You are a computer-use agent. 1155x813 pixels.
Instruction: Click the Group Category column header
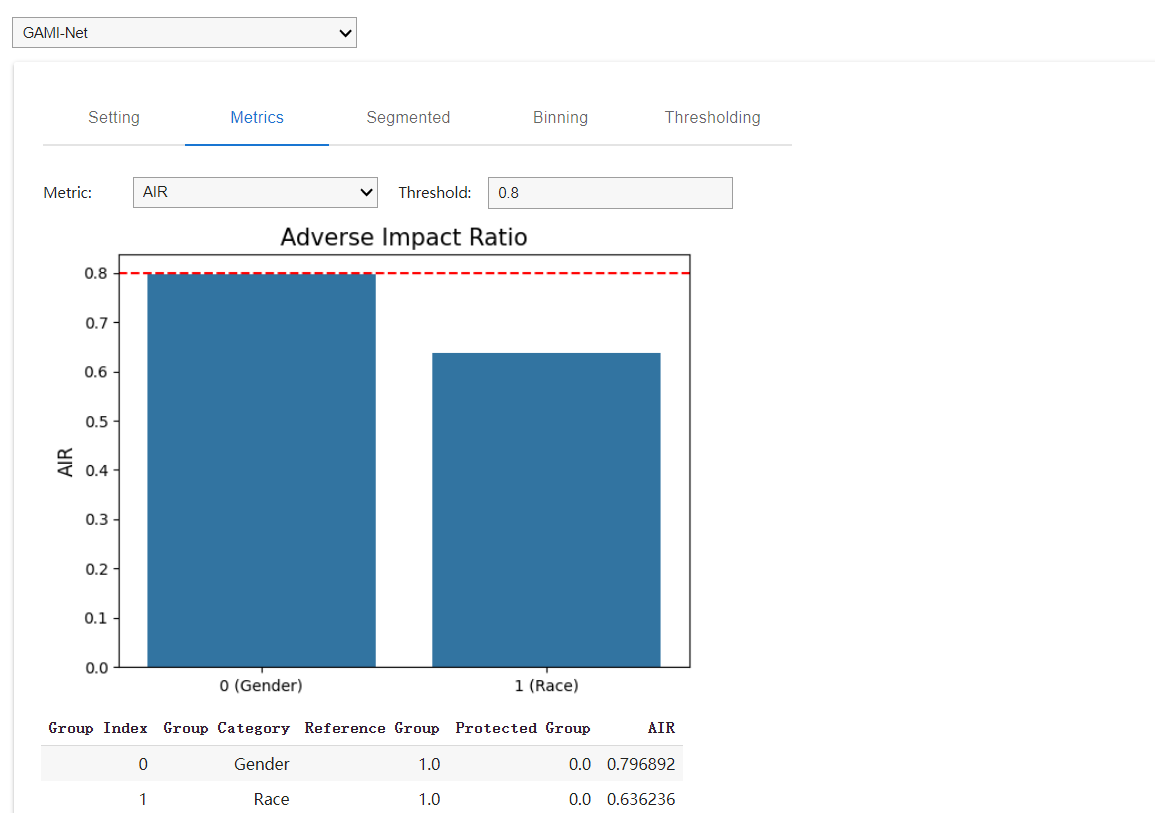pos(226,728)
